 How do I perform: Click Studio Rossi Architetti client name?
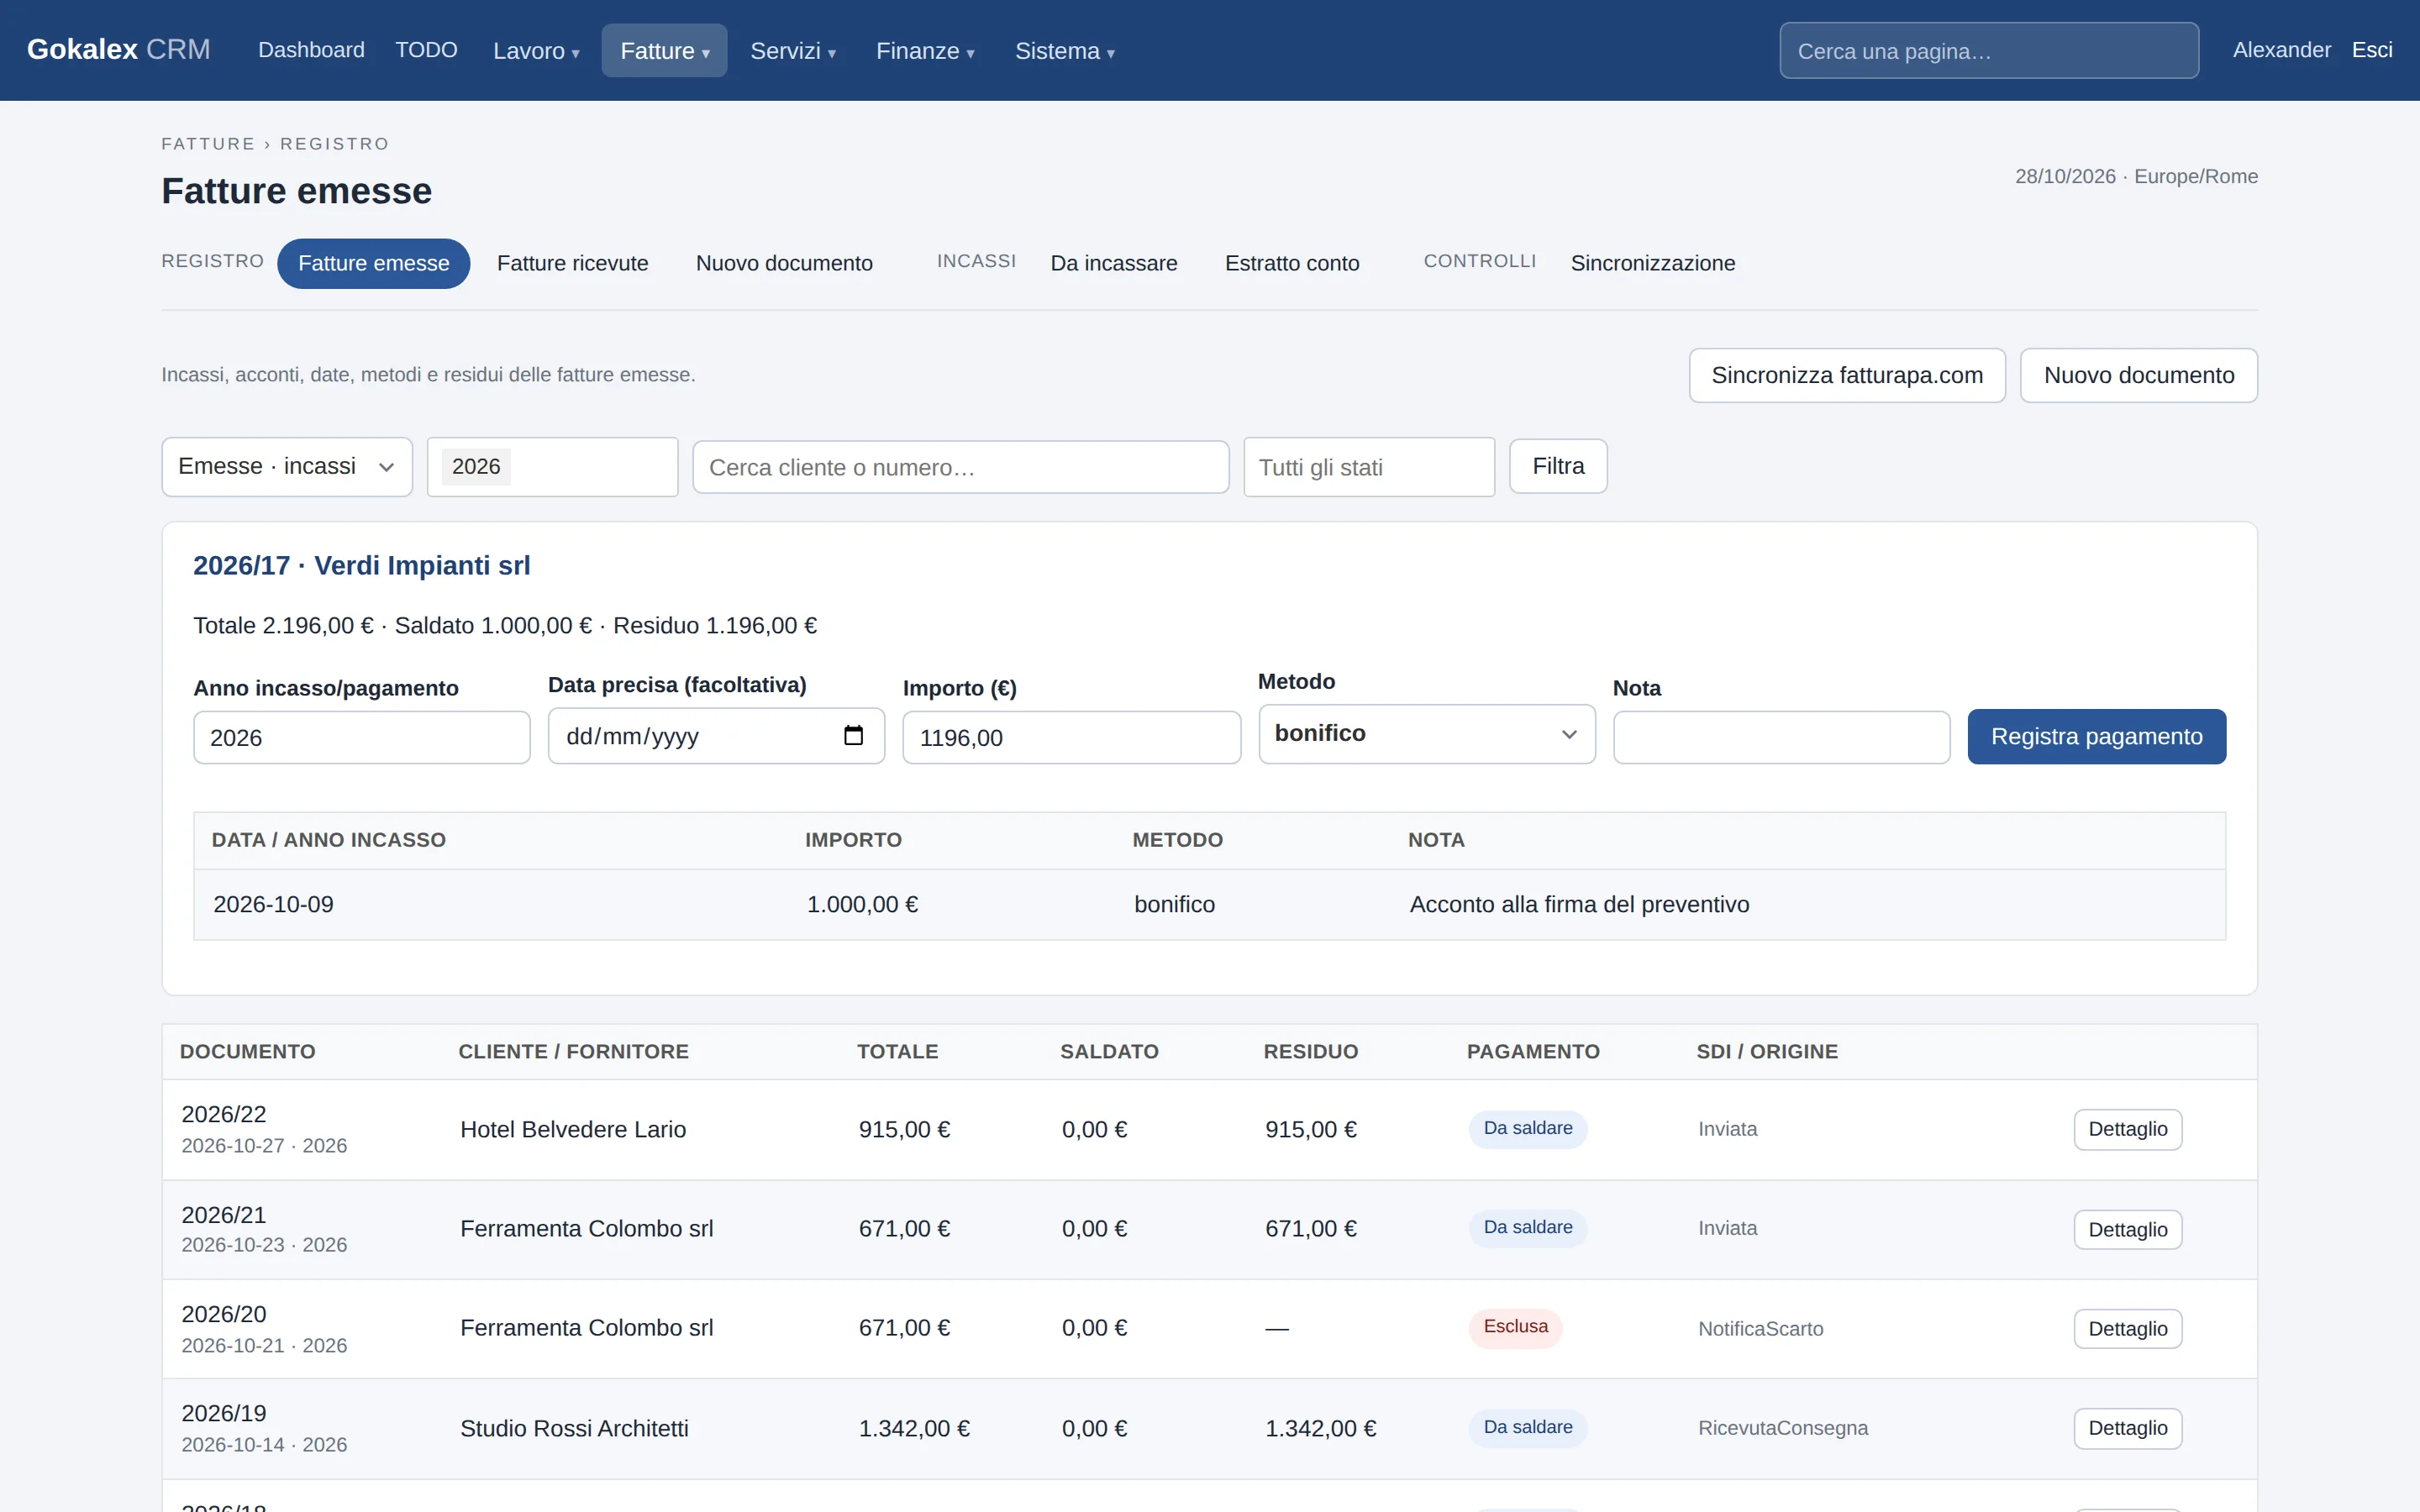point(574,1428)
